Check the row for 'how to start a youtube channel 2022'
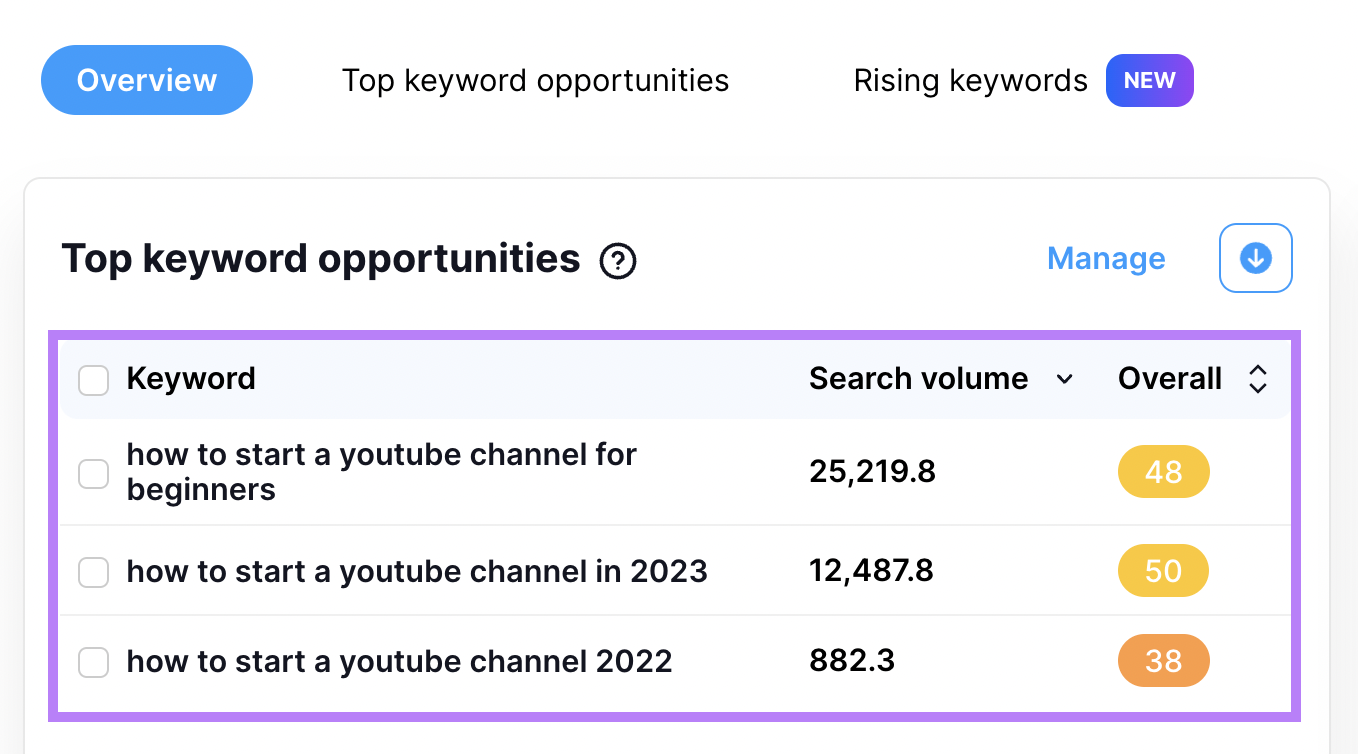This screenshot has width=1358, height=754. [93, 662]
